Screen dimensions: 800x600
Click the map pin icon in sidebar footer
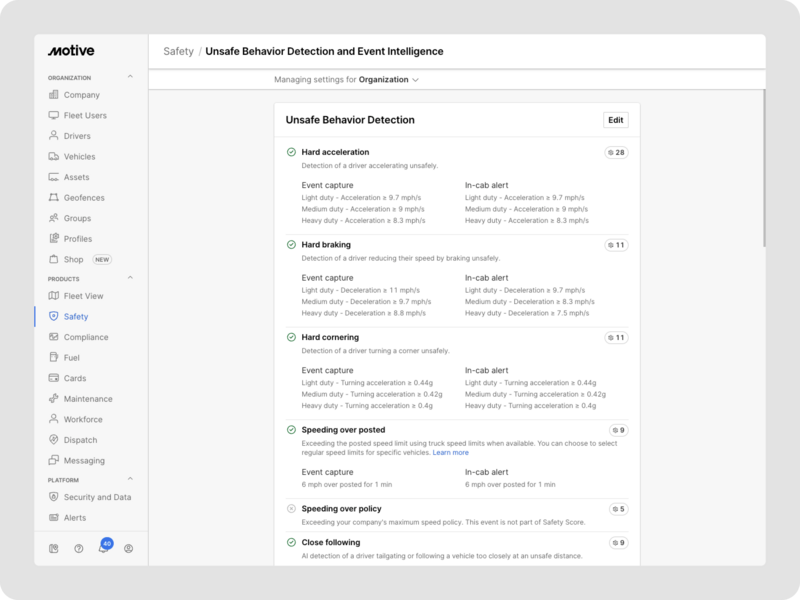coord(54,548)
